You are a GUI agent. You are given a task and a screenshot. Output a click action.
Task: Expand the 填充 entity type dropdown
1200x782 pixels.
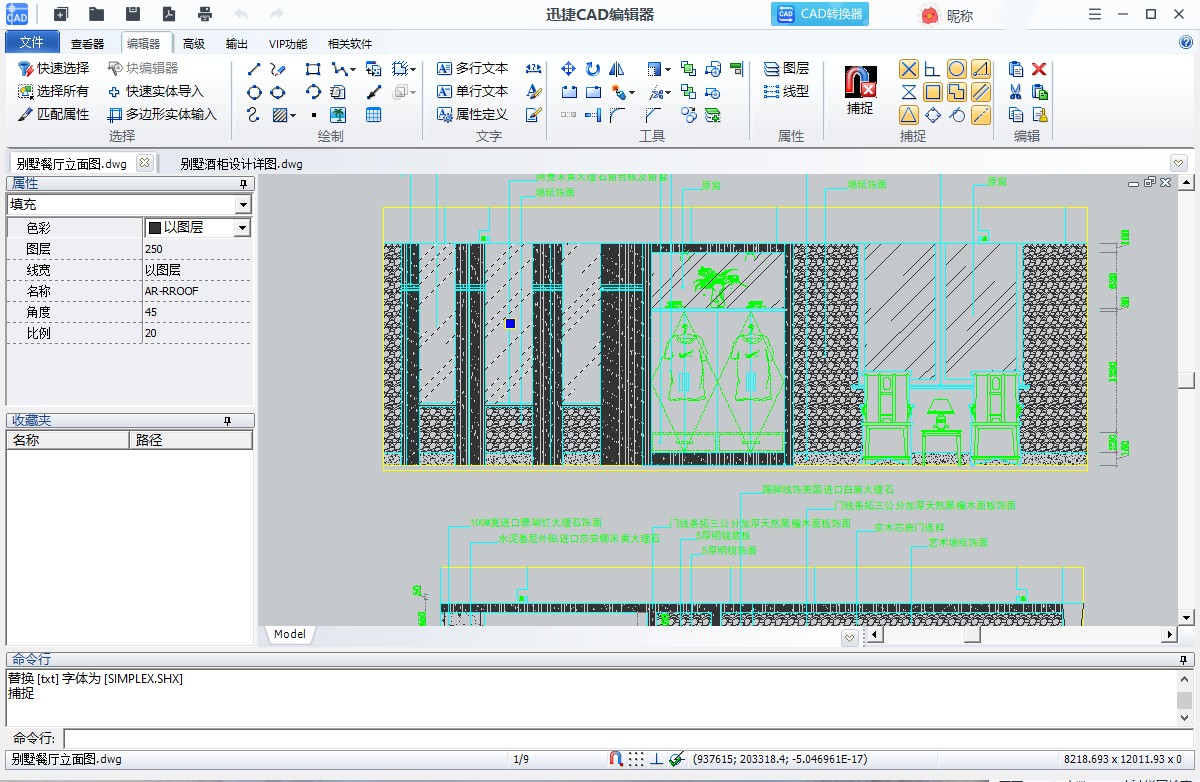242,205
